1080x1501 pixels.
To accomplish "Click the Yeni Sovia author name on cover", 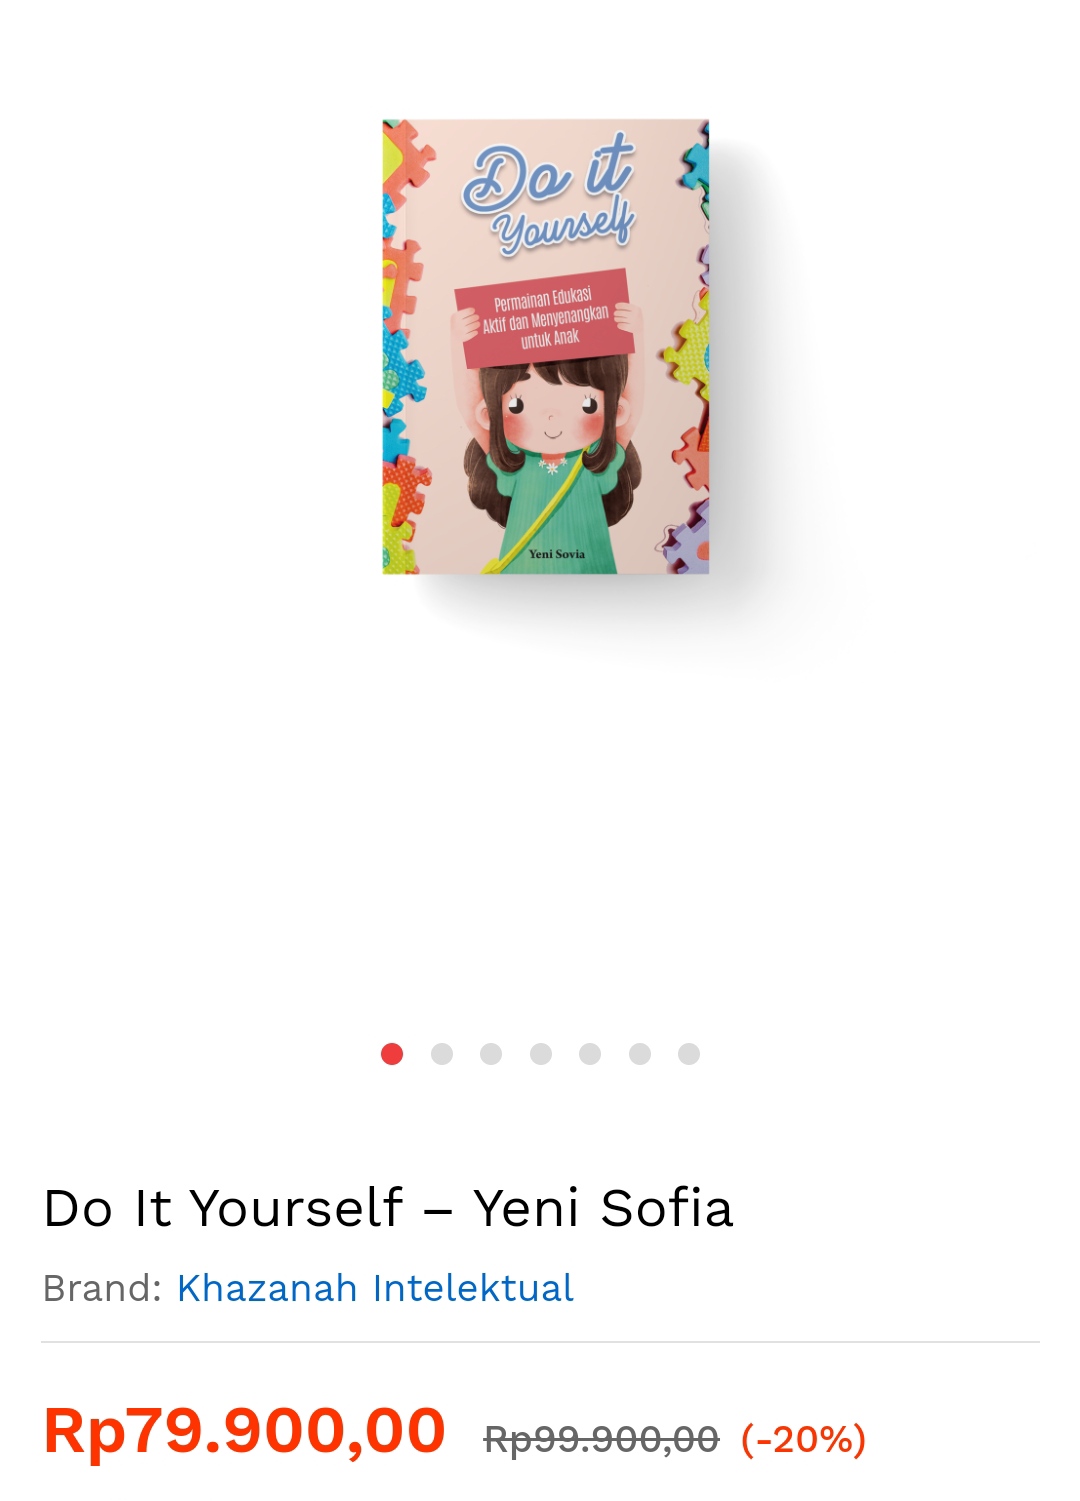I will (x=557, y=554).
